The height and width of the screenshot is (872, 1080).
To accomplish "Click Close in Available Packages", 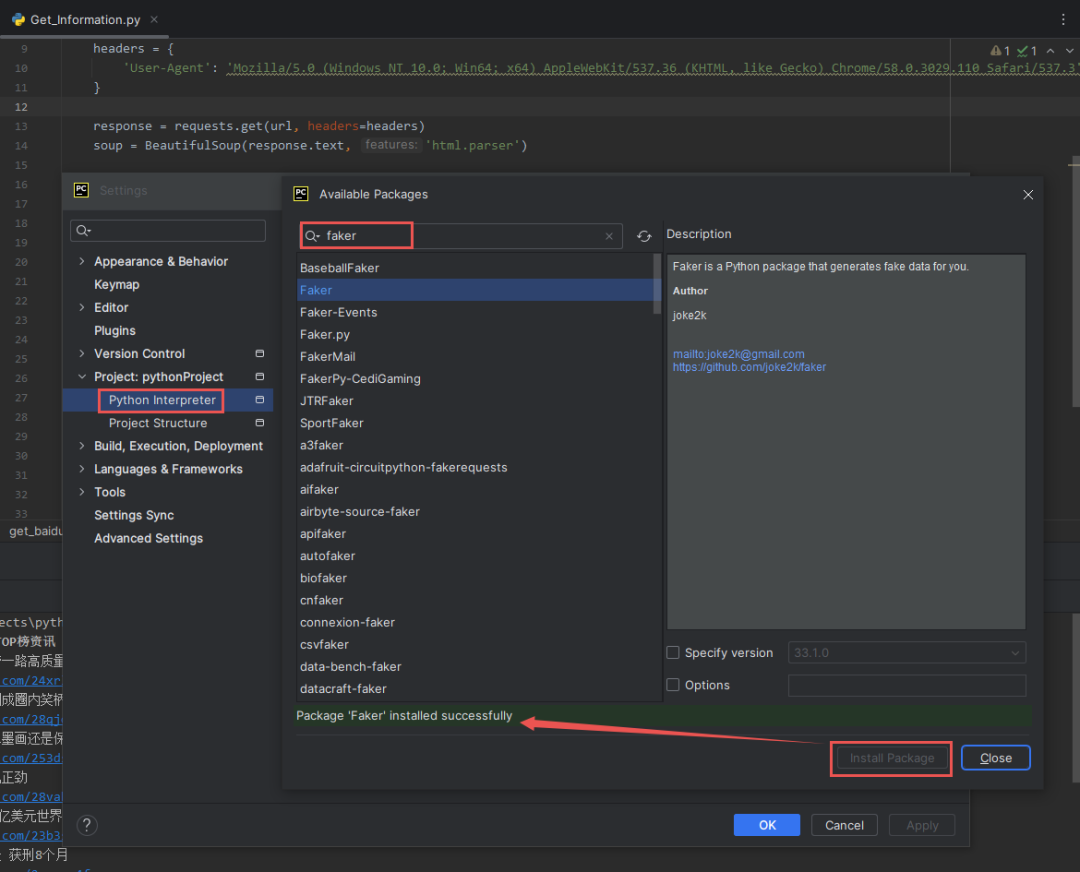I will [995, 758].
